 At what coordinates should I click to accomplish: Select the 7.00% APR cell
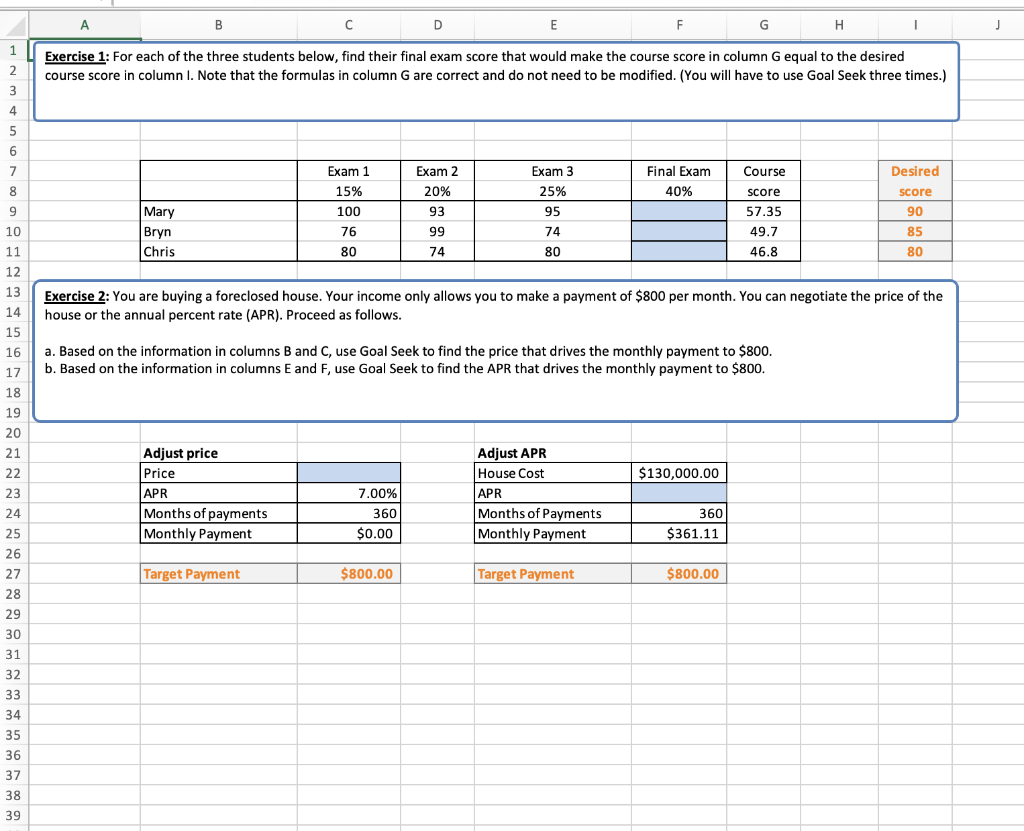point(349,493)
